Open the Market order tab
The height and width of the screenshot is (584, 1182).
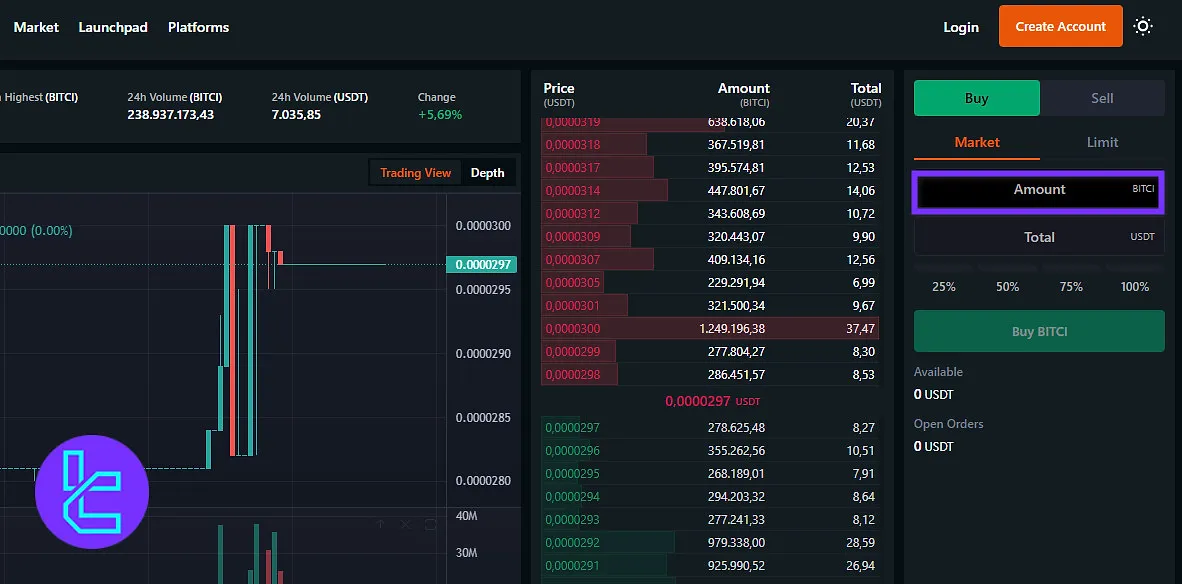(x=976, y=142)
